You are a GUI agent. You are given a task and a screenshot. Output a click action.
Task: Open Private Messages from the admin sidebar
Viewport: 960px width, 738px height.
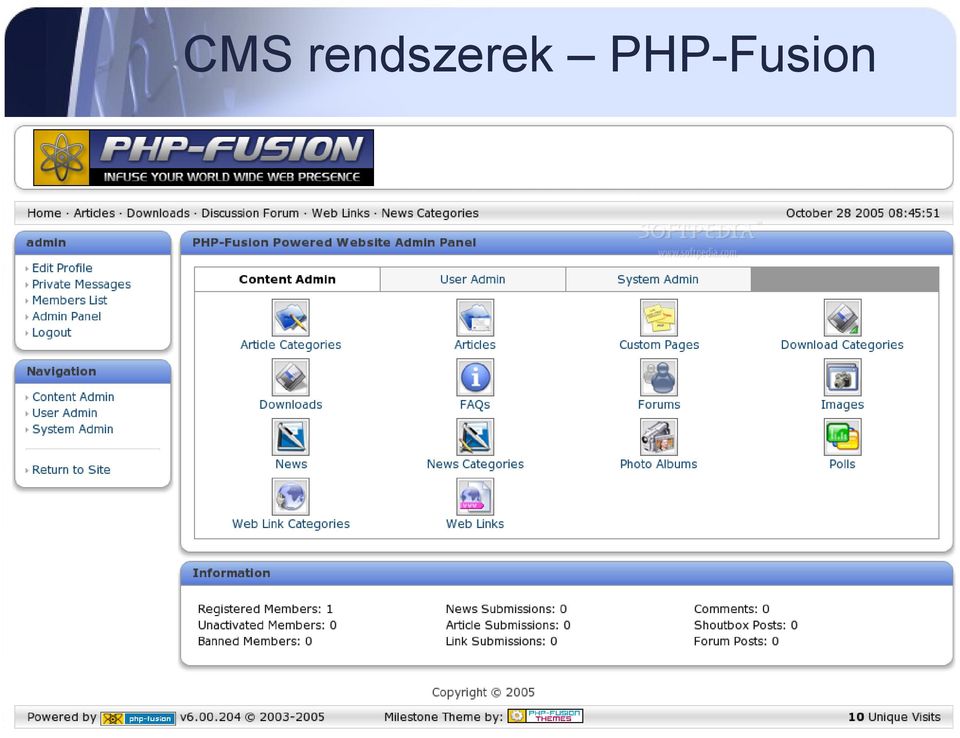(x=81, y=284)
